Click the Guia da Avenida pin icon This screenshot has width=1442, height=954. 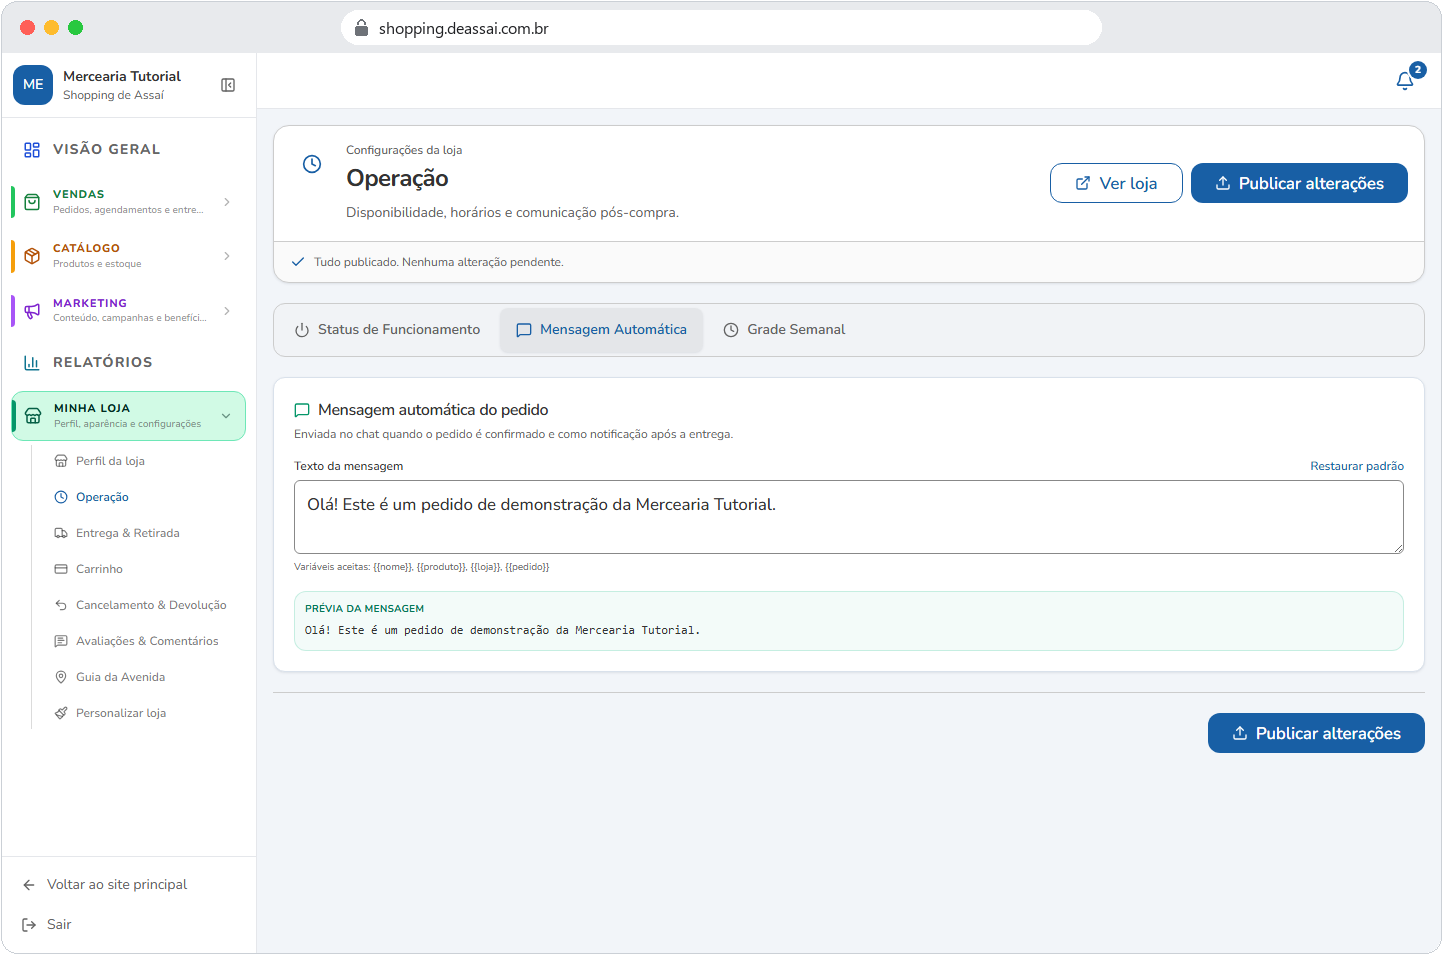coord(61,677)
